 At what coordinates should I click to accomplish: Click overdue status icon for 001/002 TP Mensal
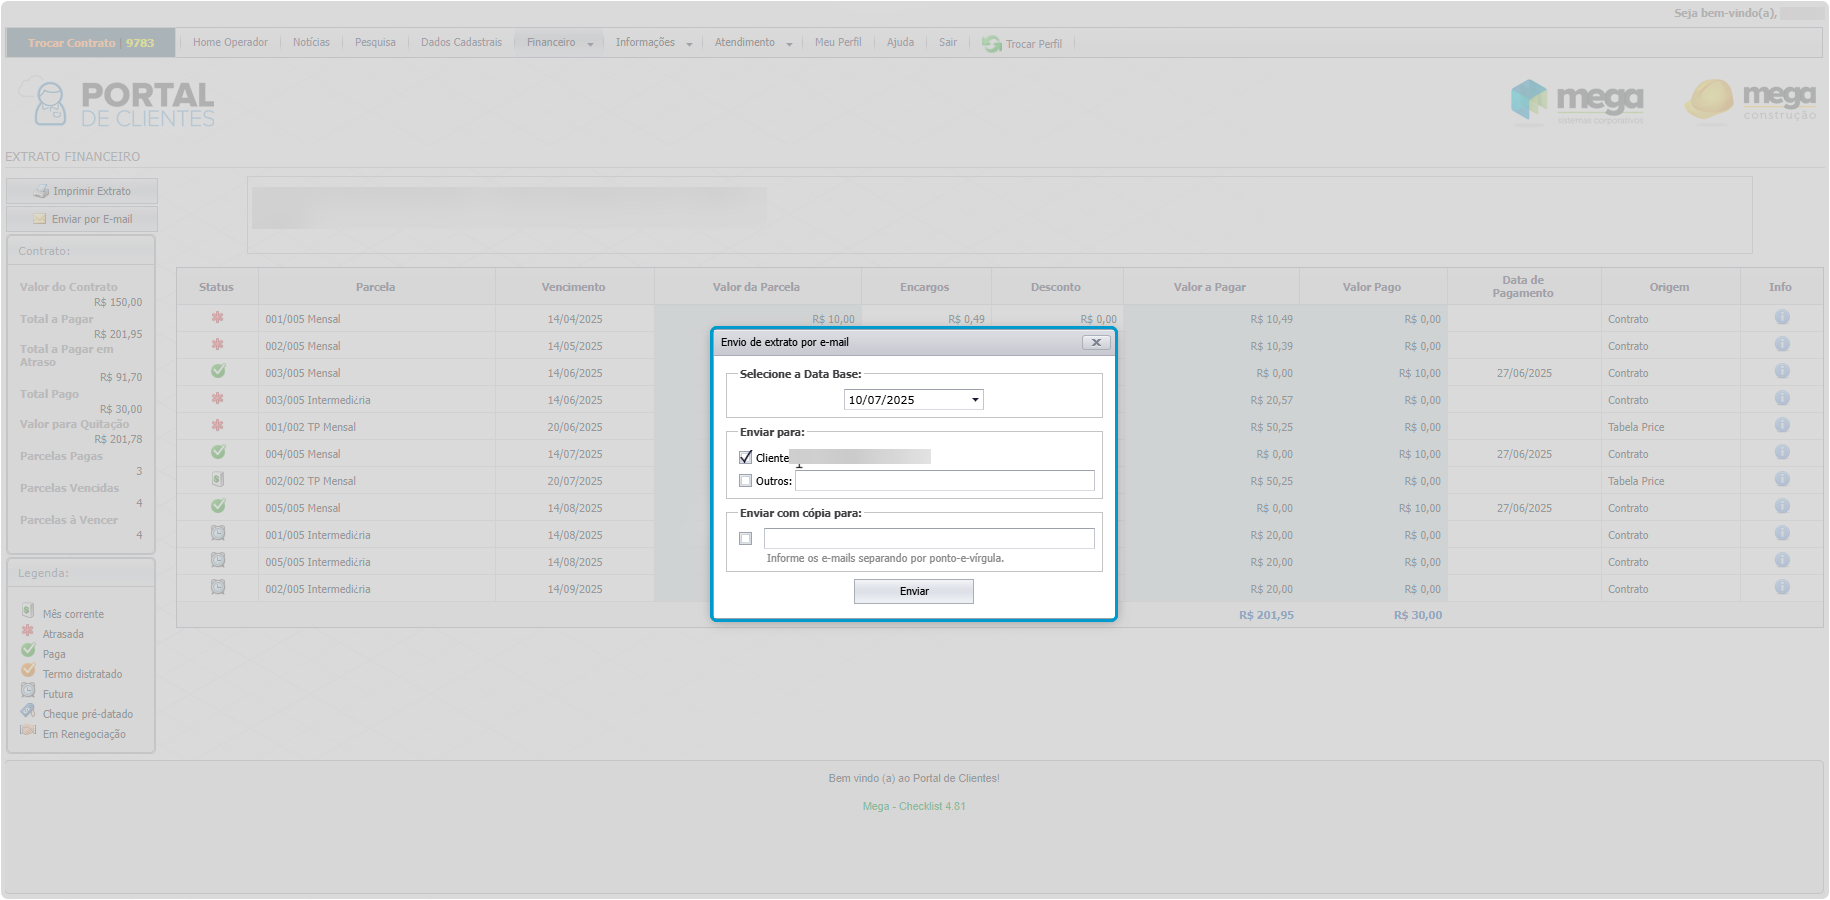tap(217, 425)
